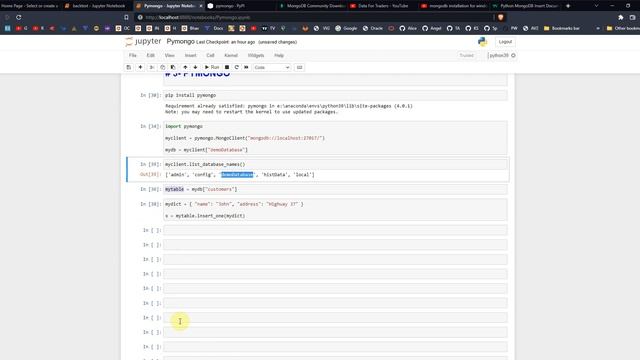Open the File menu
Screen dimensions: 640x360
click(133, 56)
